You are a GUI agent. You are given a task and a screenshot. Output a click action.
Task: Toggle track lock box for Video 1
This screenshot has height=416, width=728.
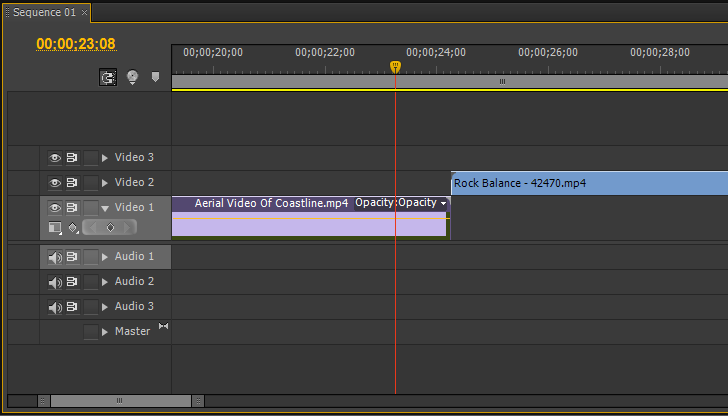pyautogui.click(x=91, y=208)
